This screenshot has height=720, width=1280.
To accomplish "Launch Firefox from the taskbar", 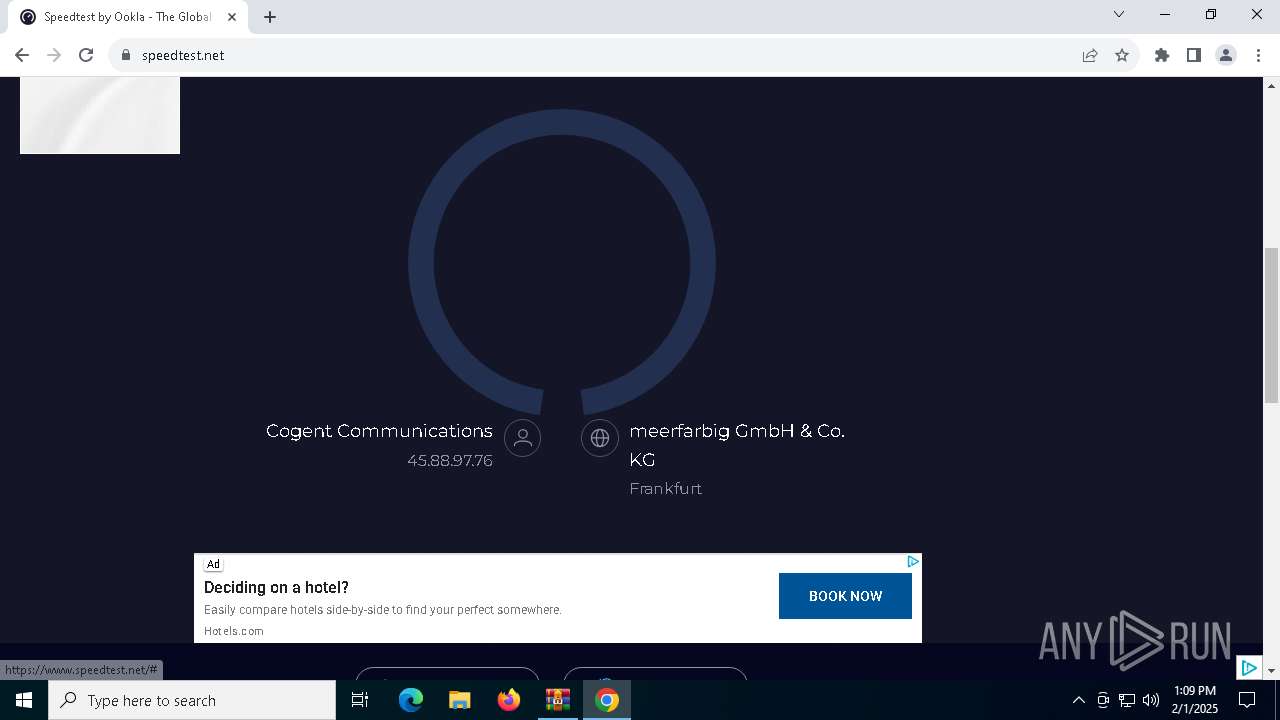I will click(509, 700).
